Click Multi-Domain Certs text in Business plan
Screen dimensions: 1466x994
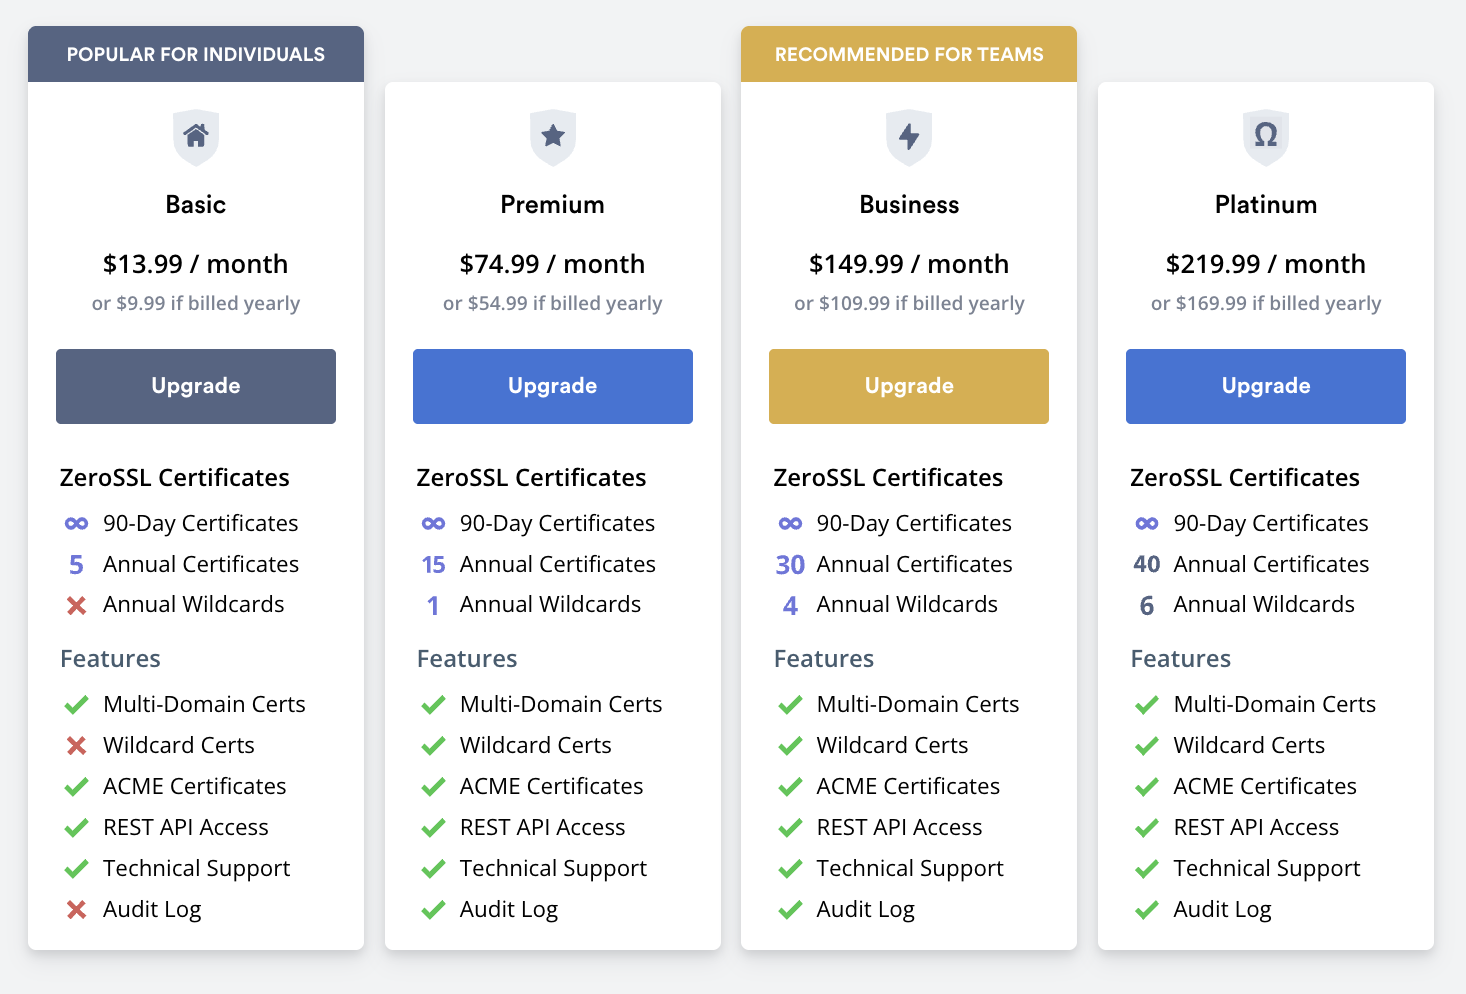click(918, 704)
